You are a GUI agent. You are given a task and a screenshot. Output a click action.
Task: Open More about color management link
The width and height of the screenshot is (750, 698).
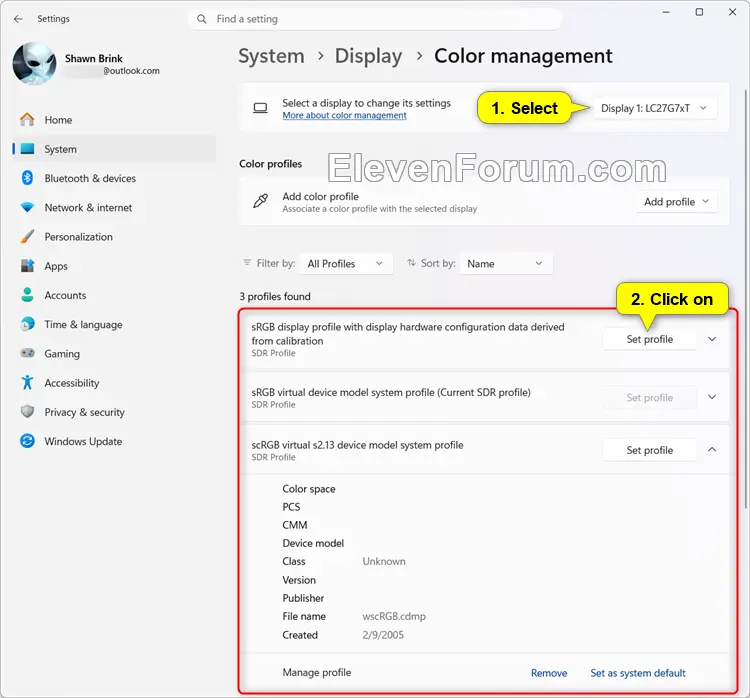click(x=344, y=115)
